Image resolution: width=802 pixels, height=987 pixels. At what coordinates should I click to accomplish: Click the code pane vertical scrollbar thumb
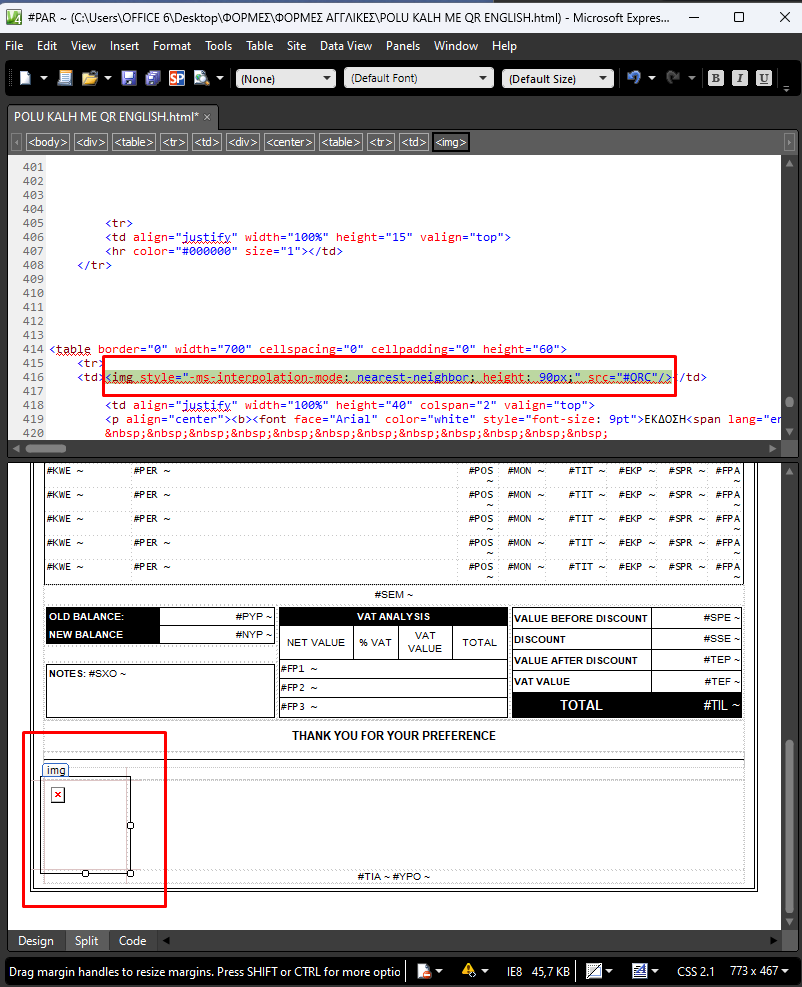pos(789,402)
